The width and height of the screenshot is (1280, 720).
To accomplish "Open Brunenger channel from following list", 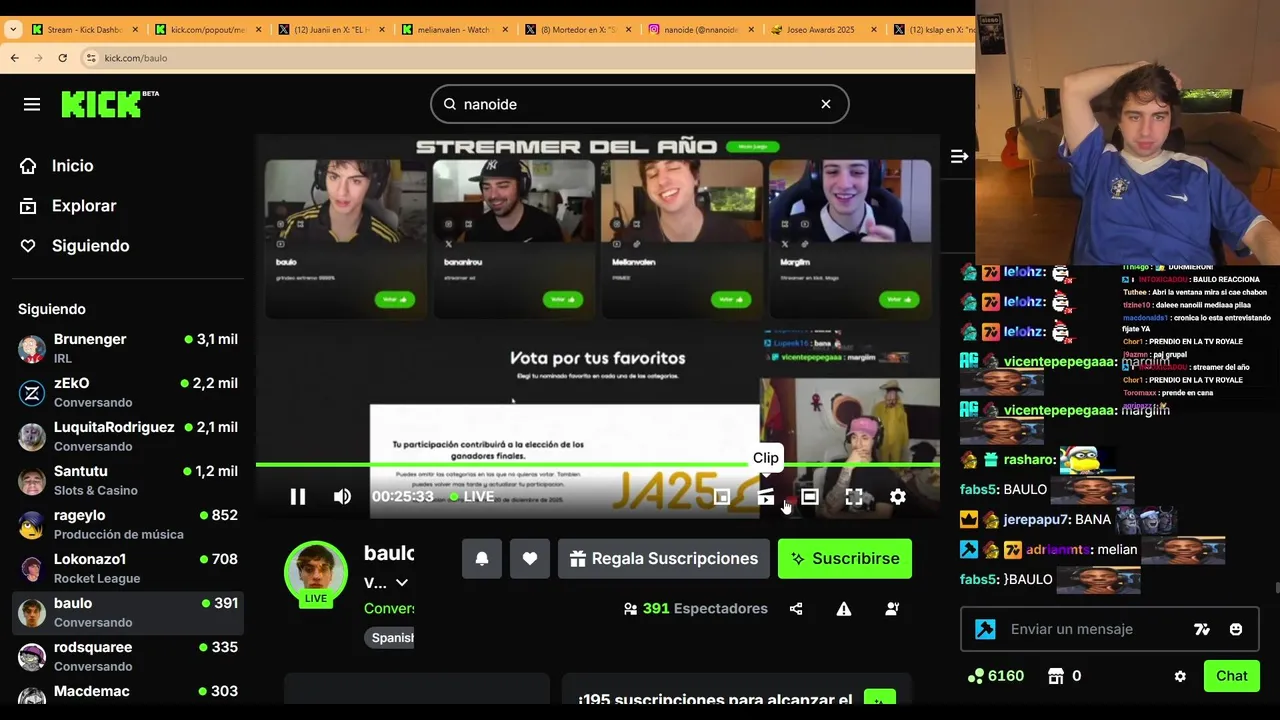I will pos(128,348).
